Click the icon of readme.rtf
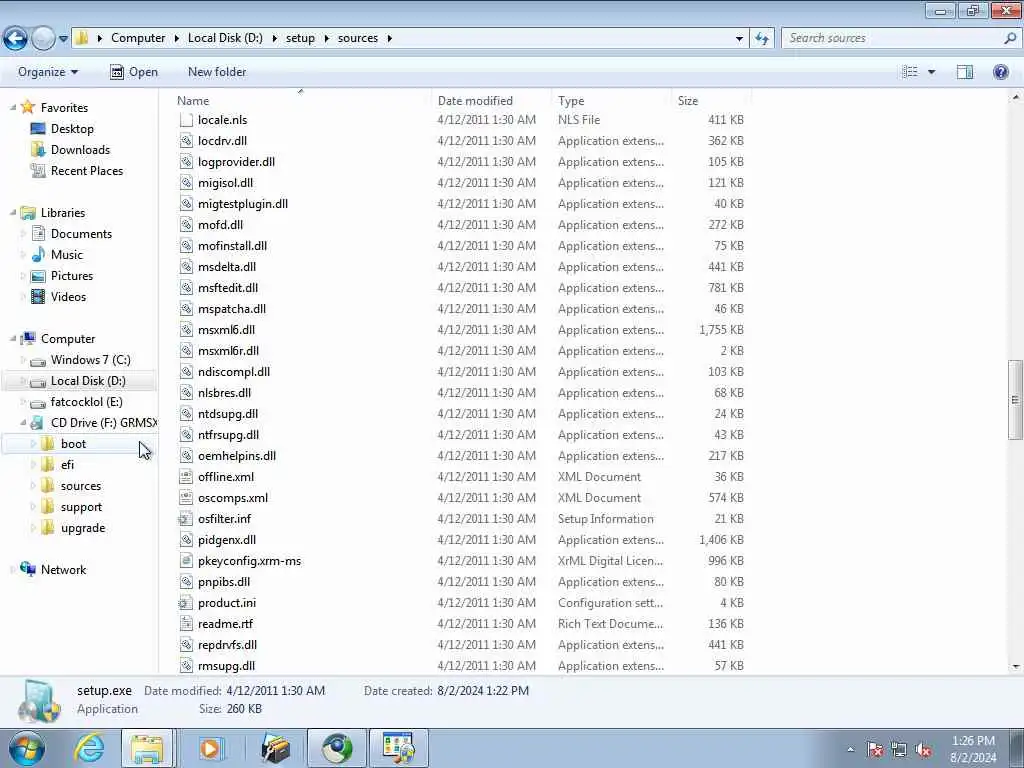Viewport: 1024px width, 768px height. click(186, 624)
